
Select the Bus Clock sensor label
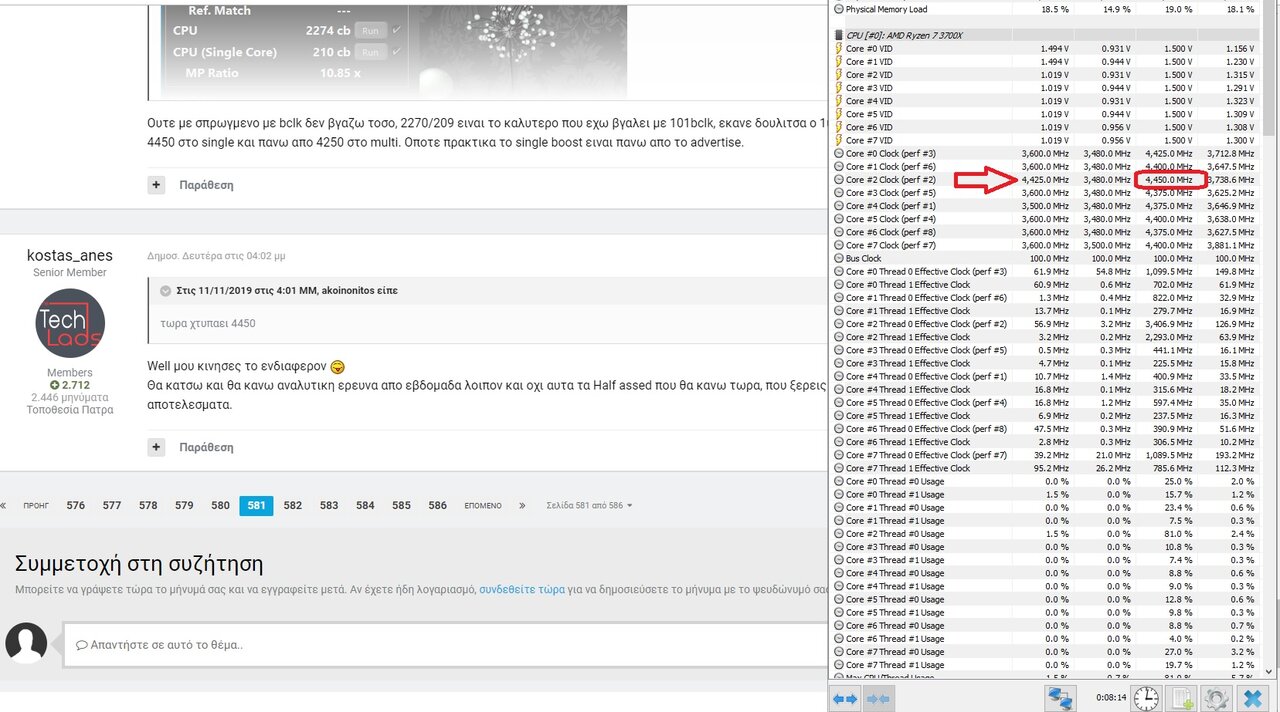tap(864, 258)
